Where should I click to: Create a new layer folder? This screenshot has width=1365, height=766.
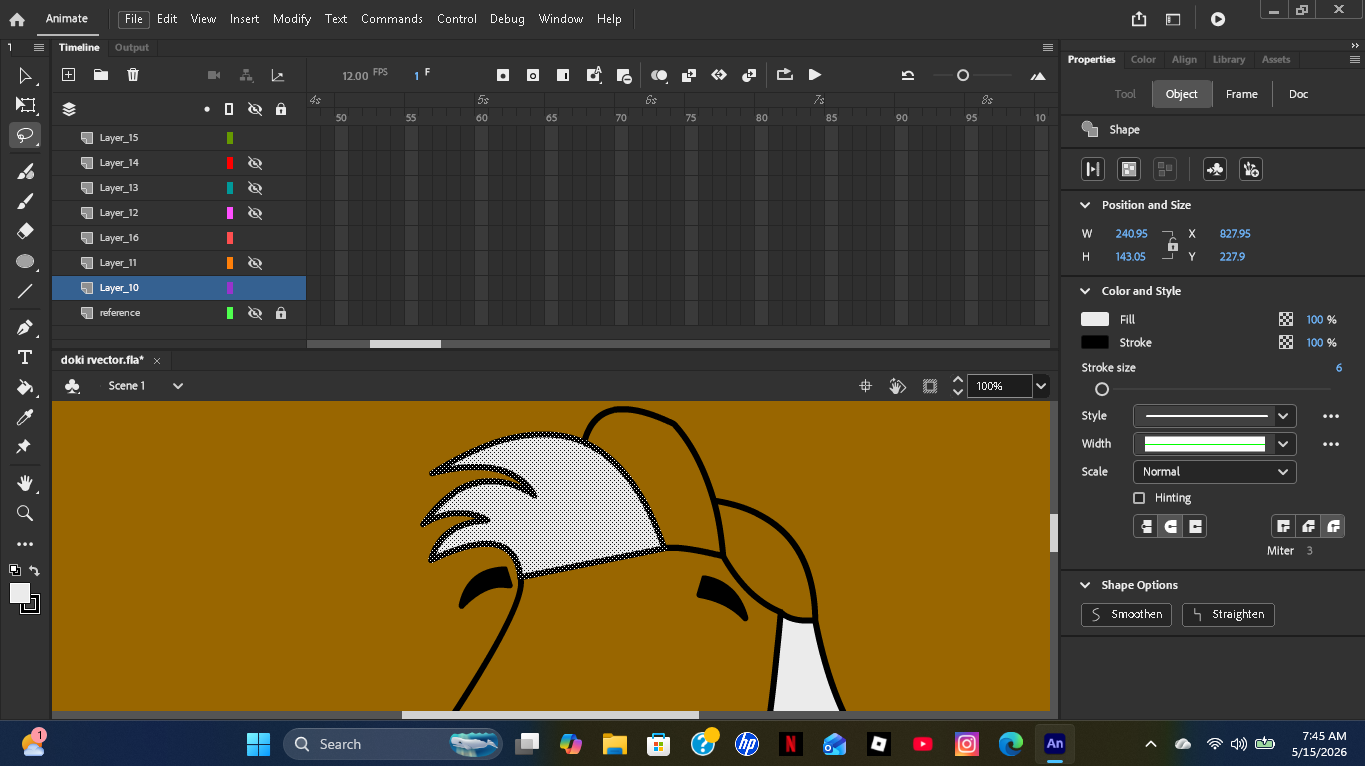pos(101,75)
